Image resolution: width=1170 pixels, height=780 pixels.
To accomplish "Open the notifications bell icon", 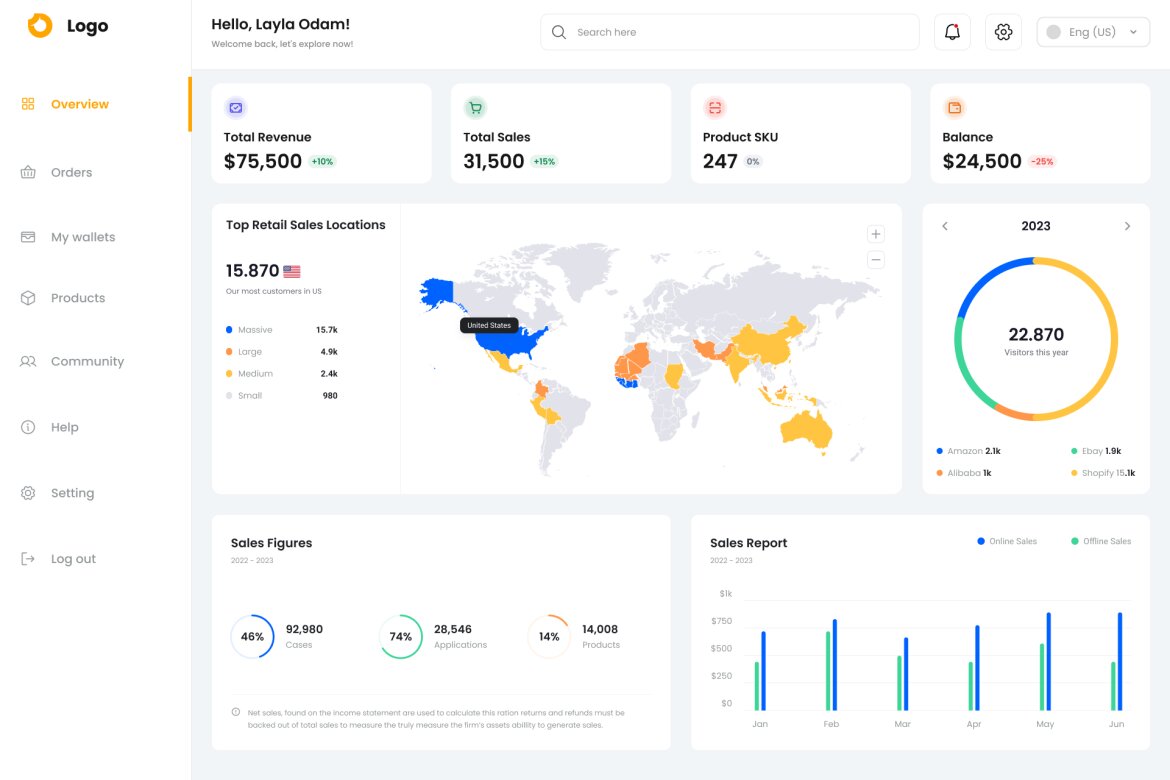I will pyautogui.click(x=951, y=31).
